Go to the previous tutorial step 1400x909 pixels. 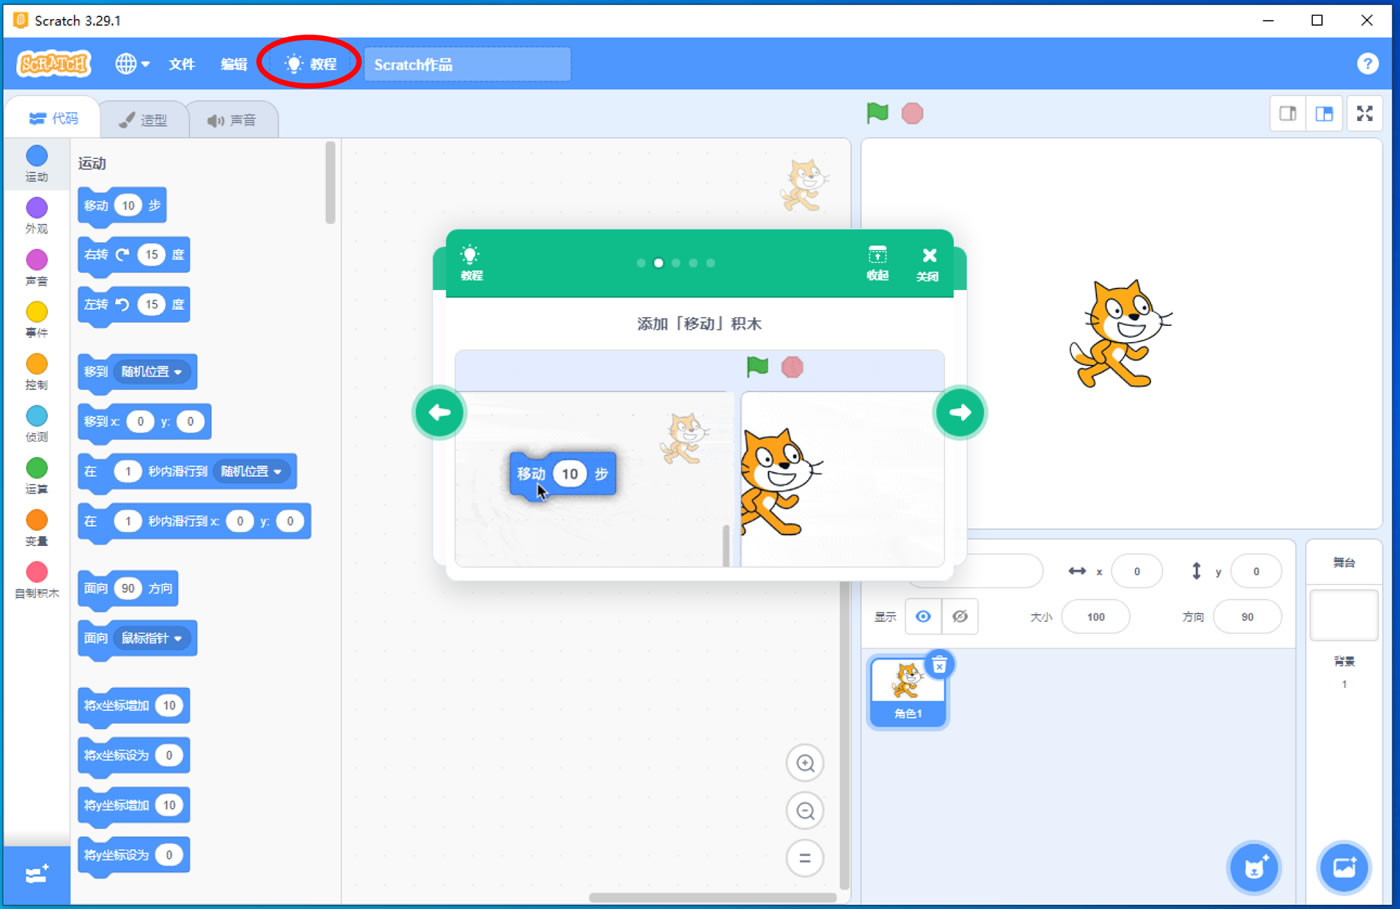click(439, 412)
